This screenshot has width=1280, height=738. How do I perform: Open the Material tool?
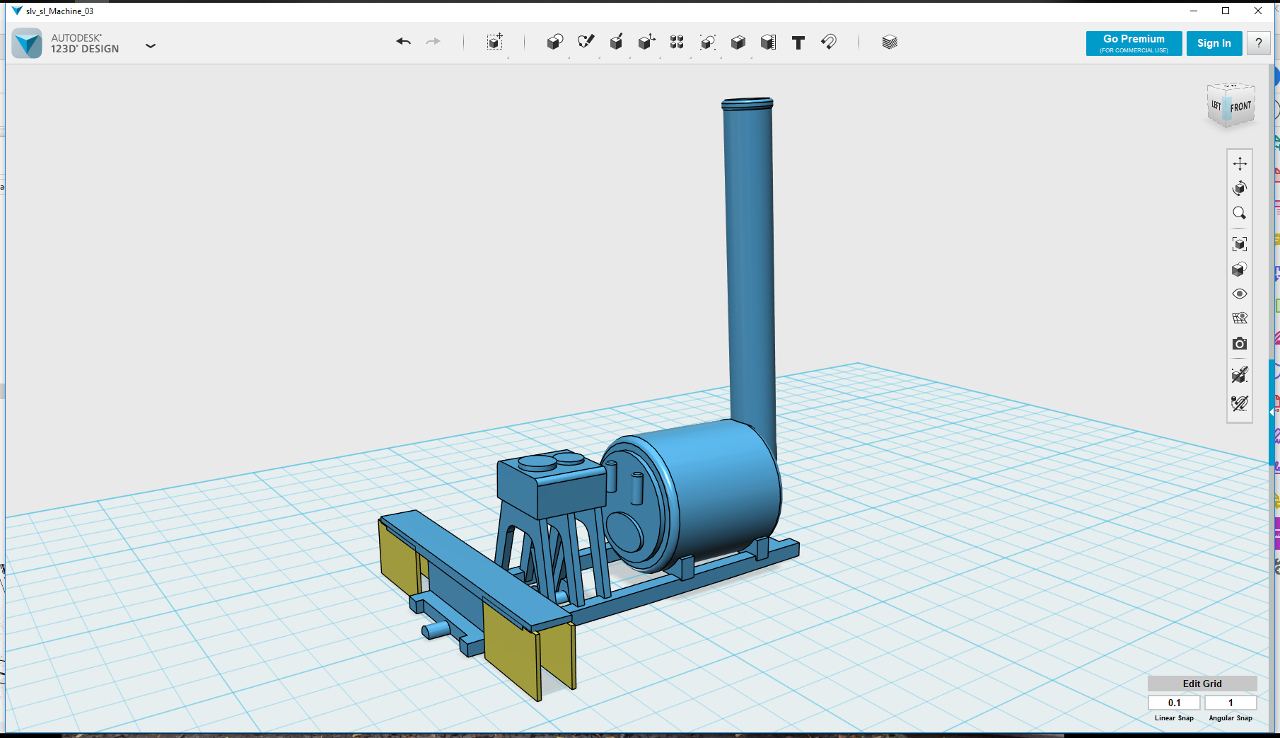tap(890, 42)
